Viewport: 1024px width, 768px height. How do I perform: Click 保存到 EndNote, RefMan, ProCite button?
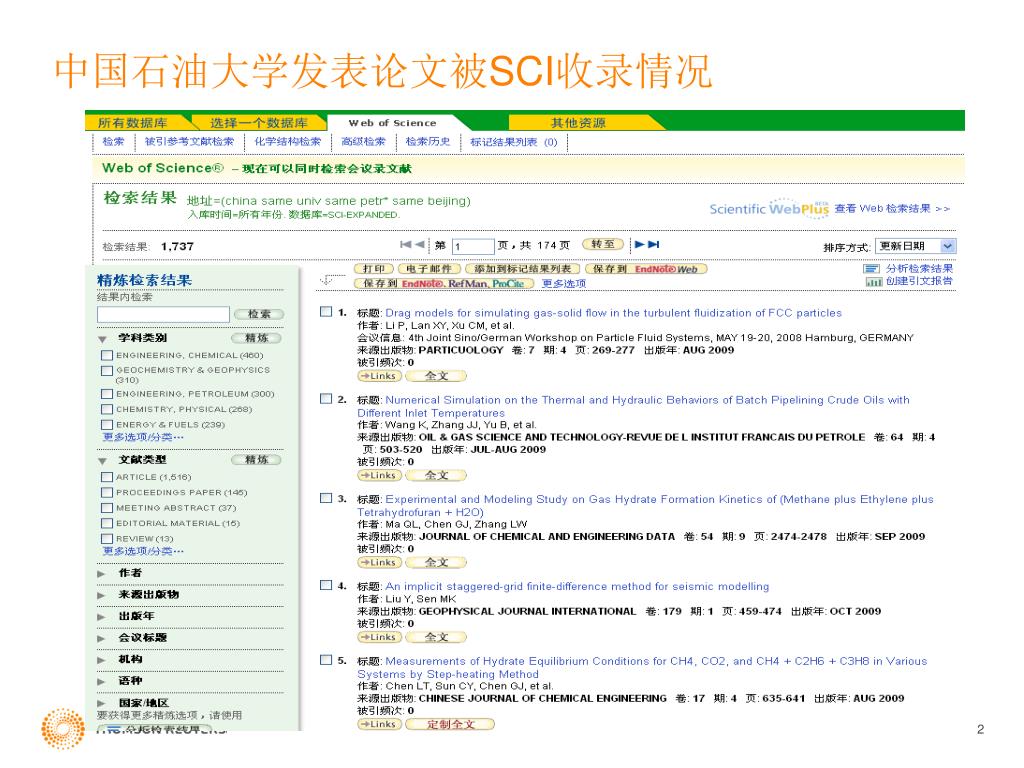tap(444, 283)
